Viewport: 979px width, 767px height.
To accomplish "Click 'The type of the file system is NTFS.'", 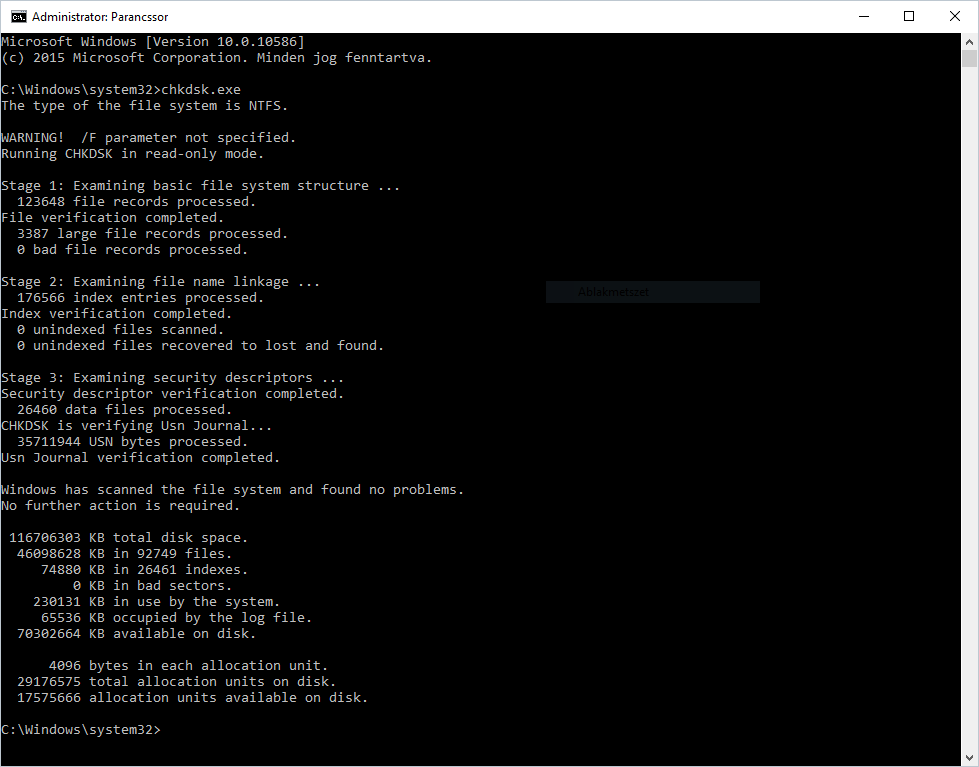I will 144,106.
